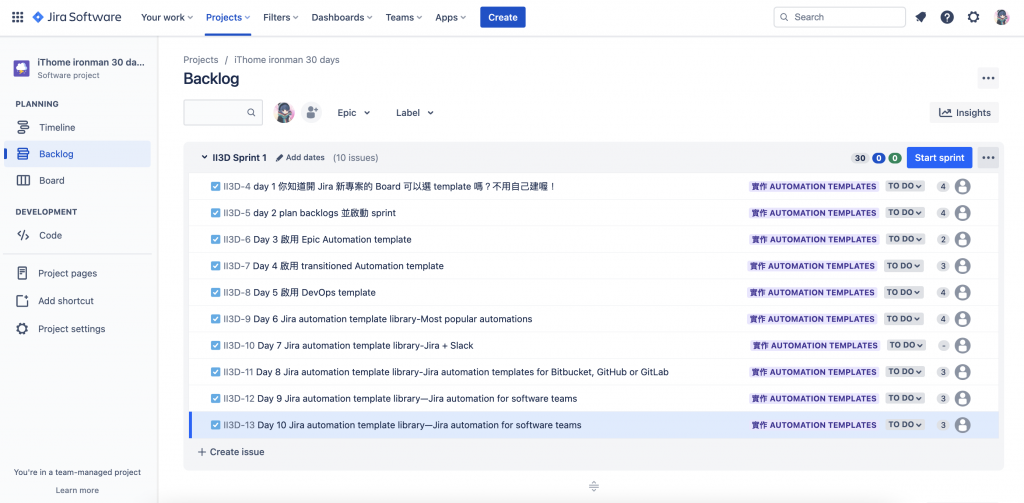Open the notifications bell icon

pos(921,18)
